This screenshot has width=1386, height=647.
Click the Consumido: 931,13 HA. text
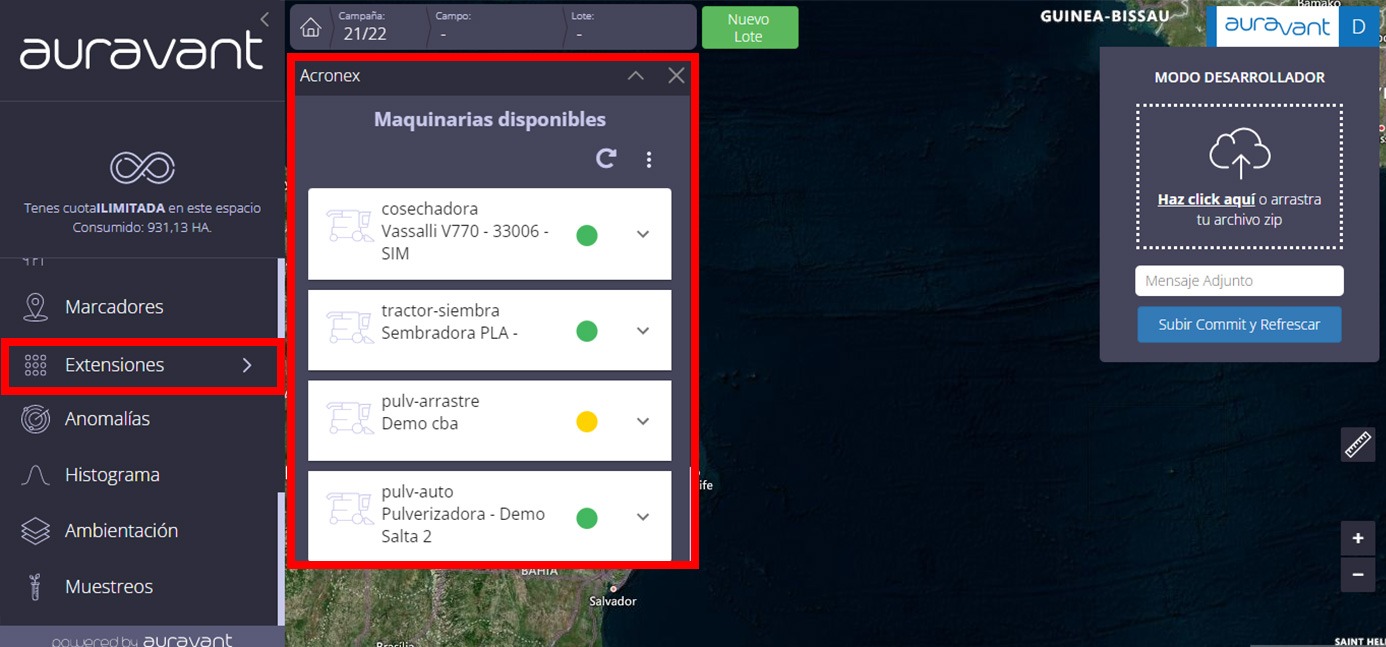coord(142,227)
